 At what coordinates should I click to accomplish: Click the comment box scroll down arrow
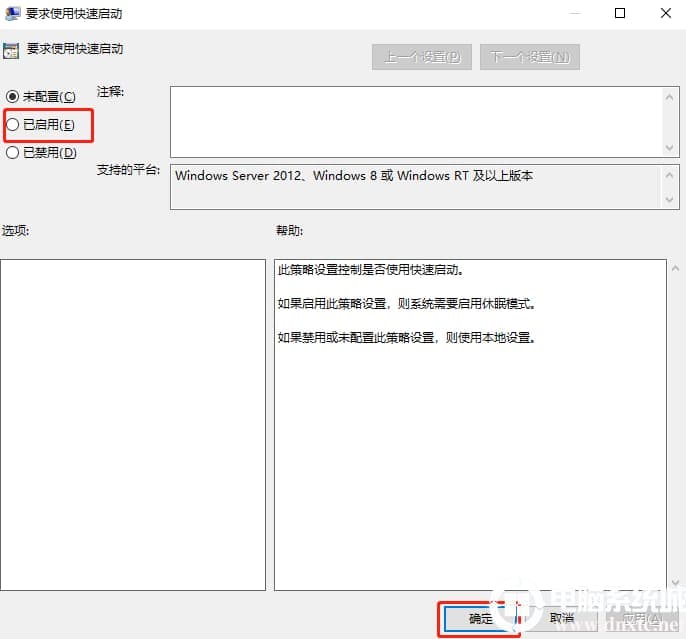tap(669, 147)
